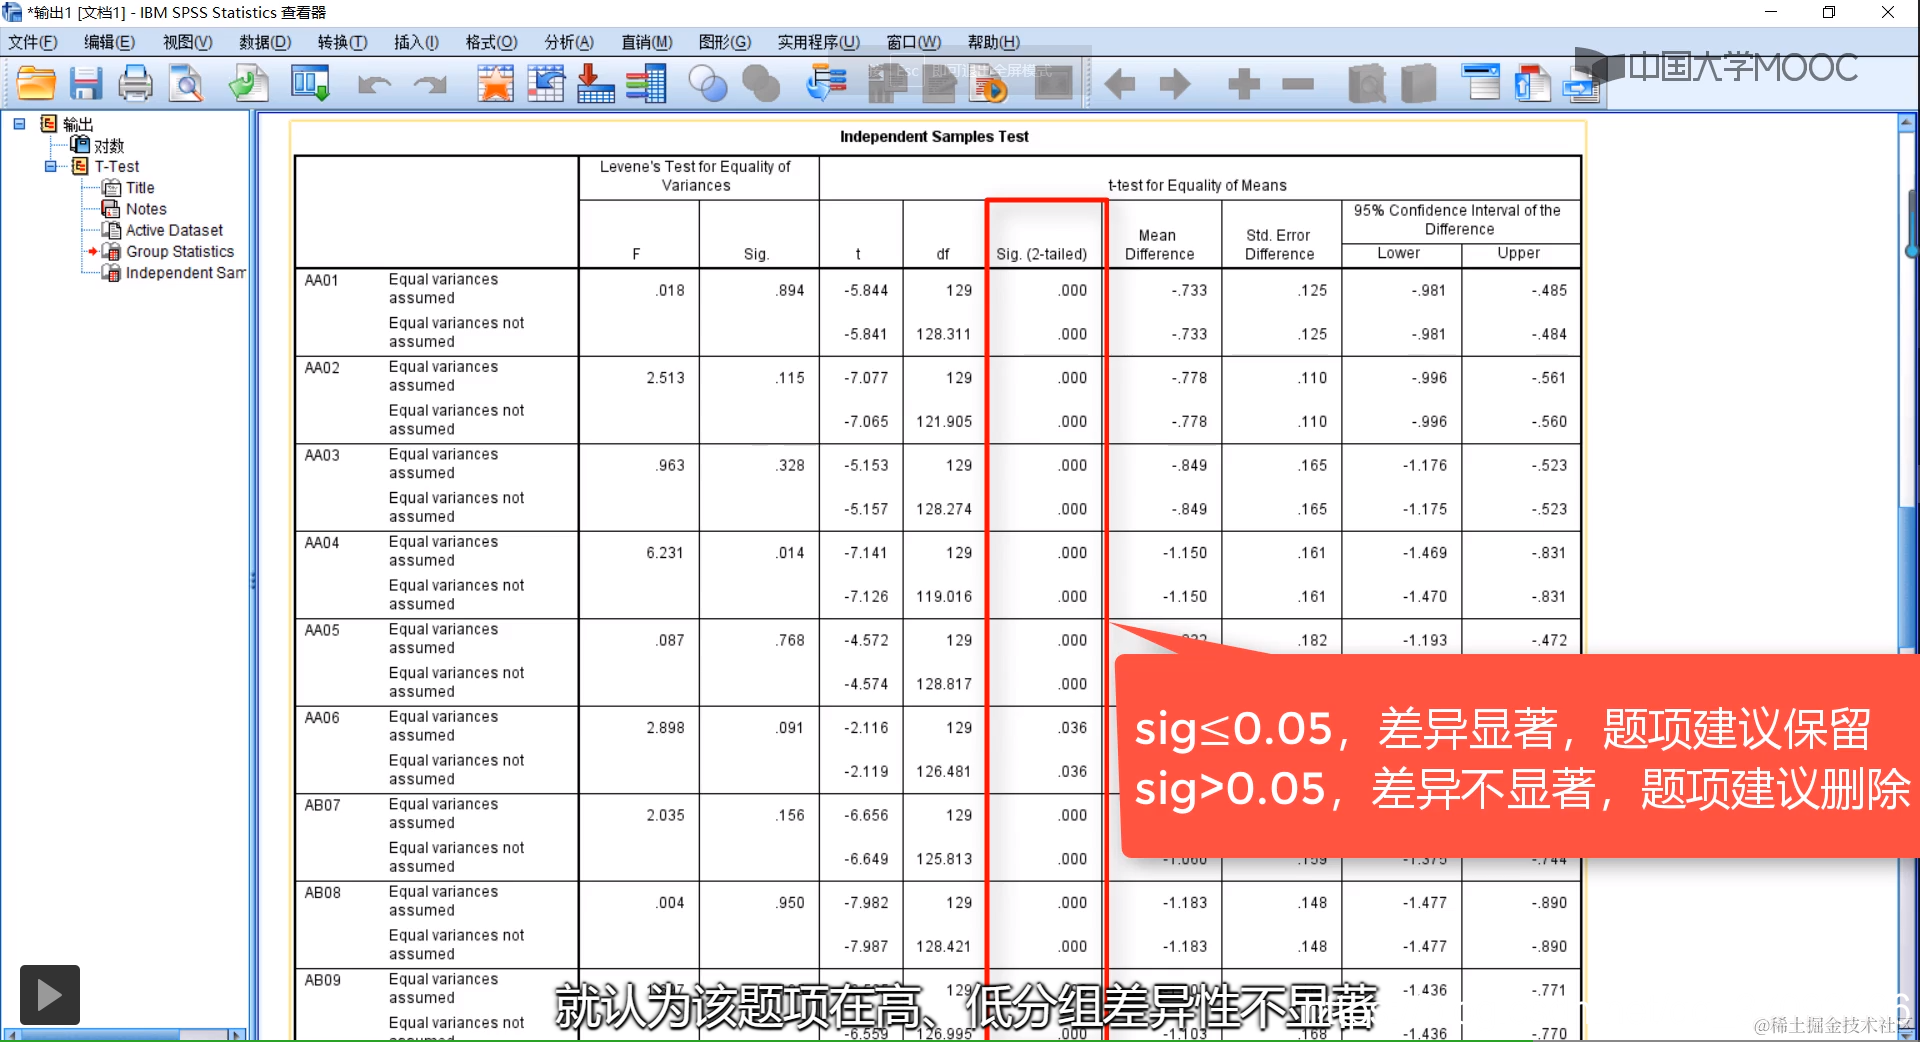Image resolution: width=1920 pixels, height=1042 pixels.
Task: Click the Go to Variable icon
Action: pos(596,83)
